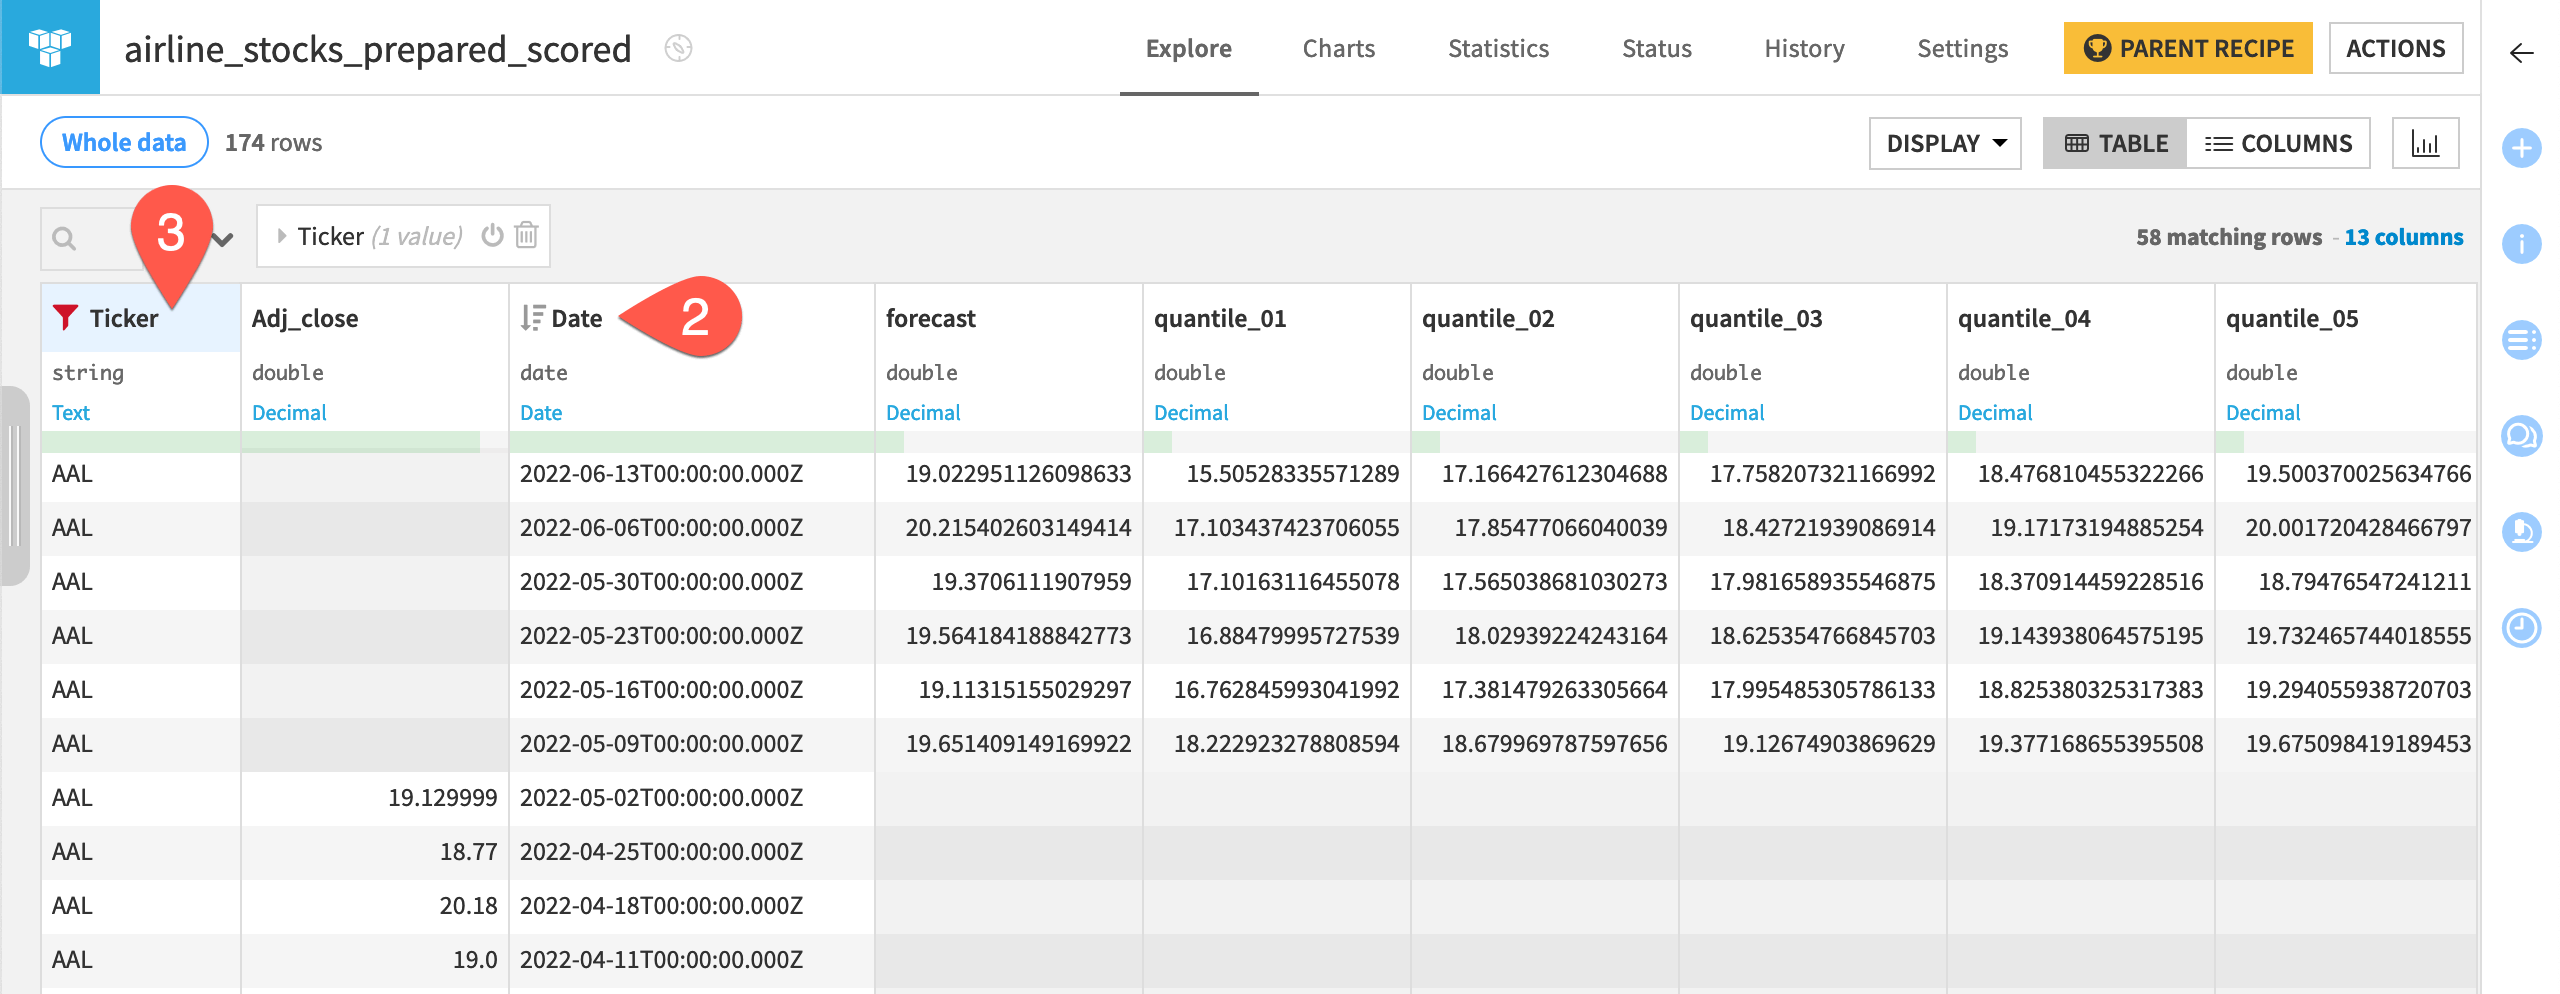Switch to COLUMNS view
Viewport: 2560px width, 994px height.
coord(2278,143)
